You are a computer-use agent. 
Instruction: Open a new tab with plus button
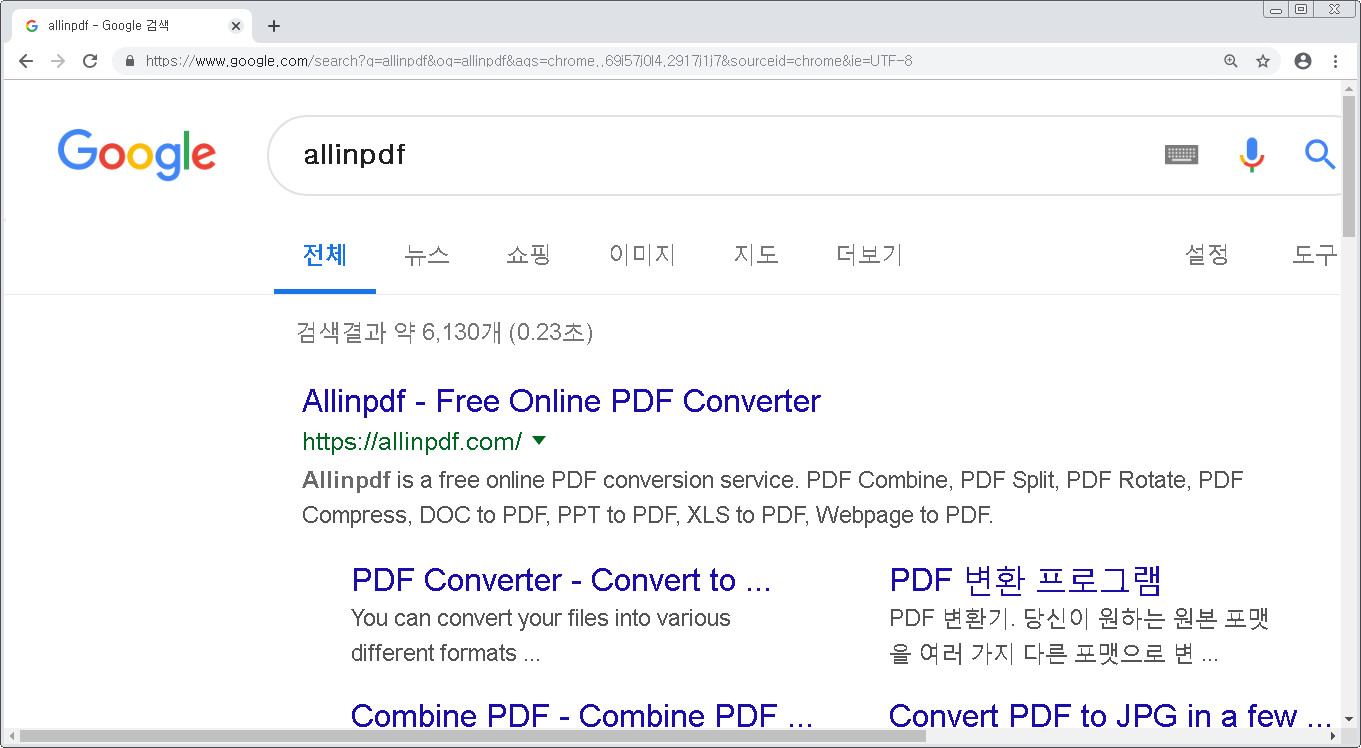pyautogui.click(x=274, y=26)
